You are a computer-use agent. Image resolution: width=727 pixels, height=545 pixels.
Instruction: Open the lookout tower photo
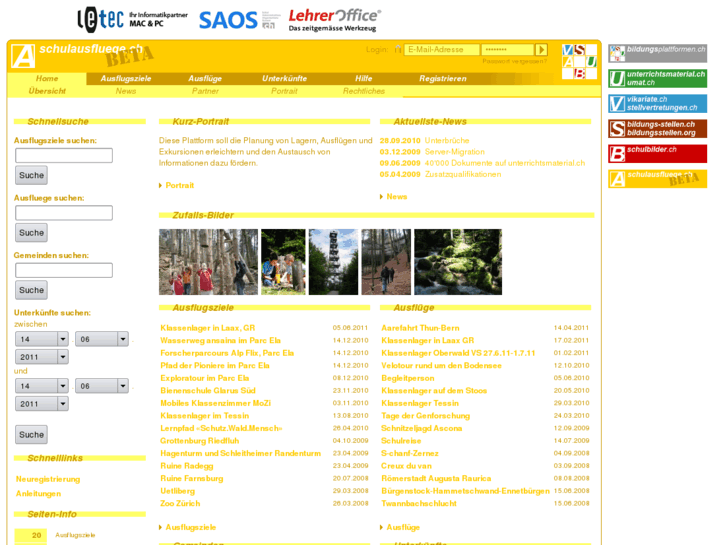[333, 262]
